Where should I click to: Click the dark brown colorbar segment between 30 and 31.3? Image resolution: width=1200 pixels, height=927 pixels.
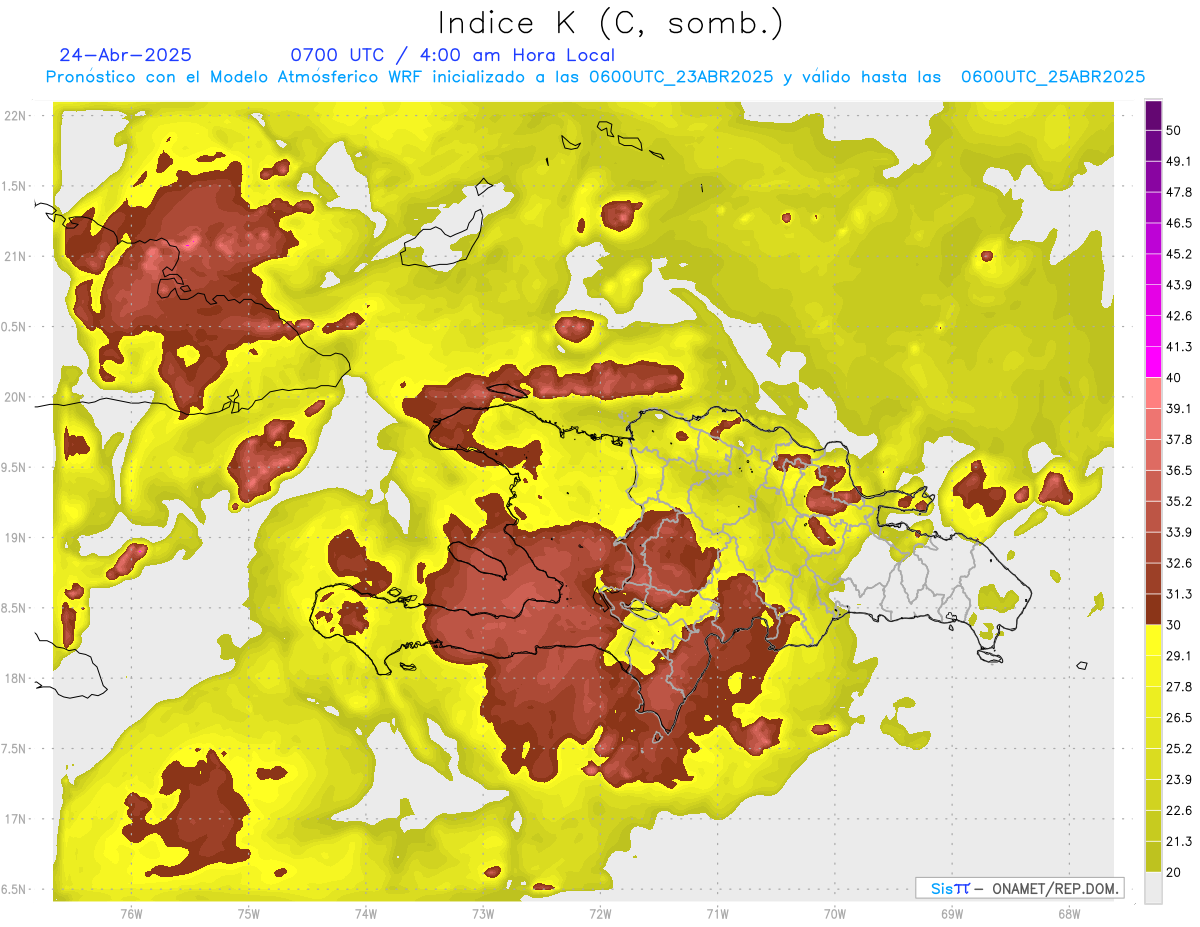(1153, 609)
